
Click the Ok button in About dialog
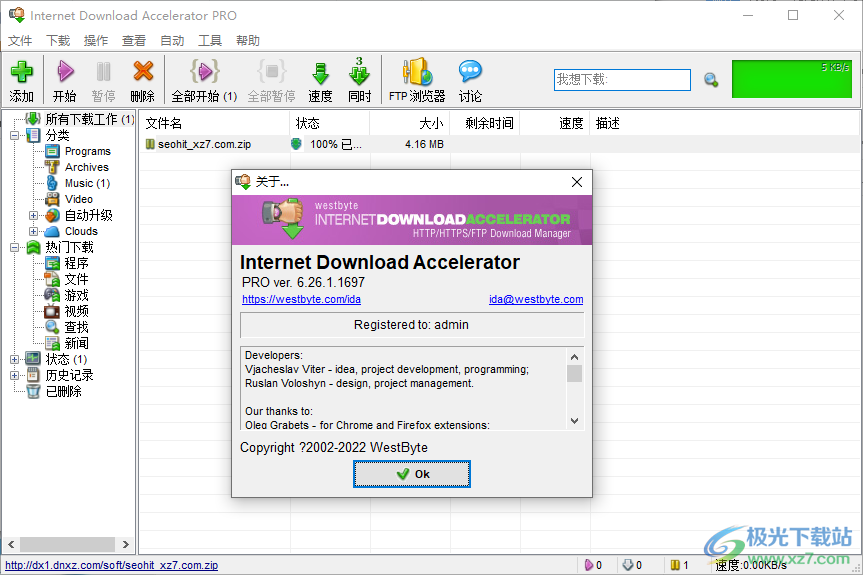(x=412, y=474)
